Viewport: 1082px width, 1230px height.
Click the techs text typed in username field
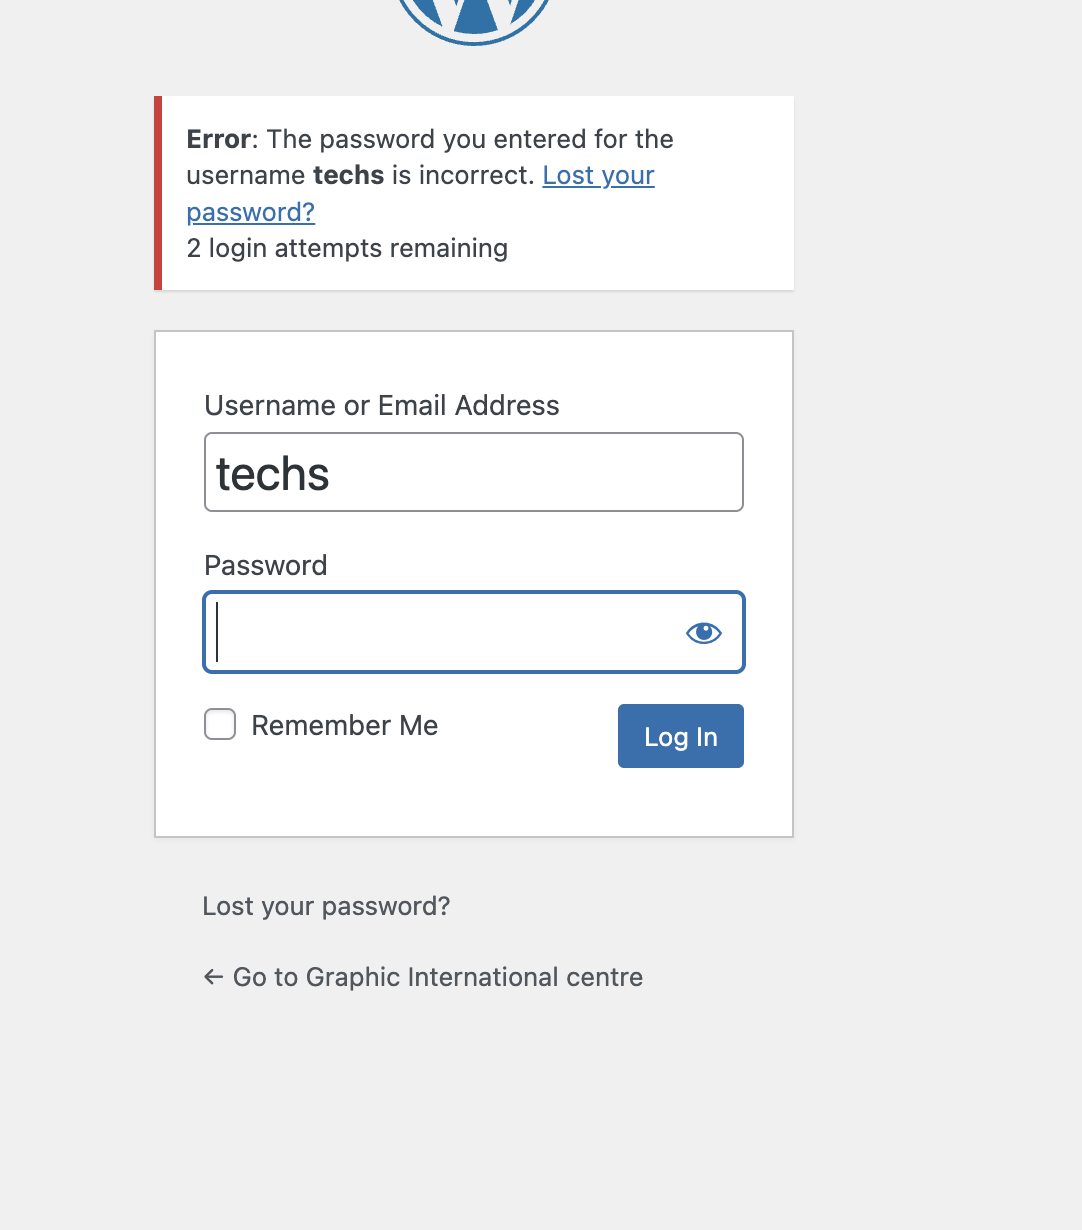(x=272, y=473)
